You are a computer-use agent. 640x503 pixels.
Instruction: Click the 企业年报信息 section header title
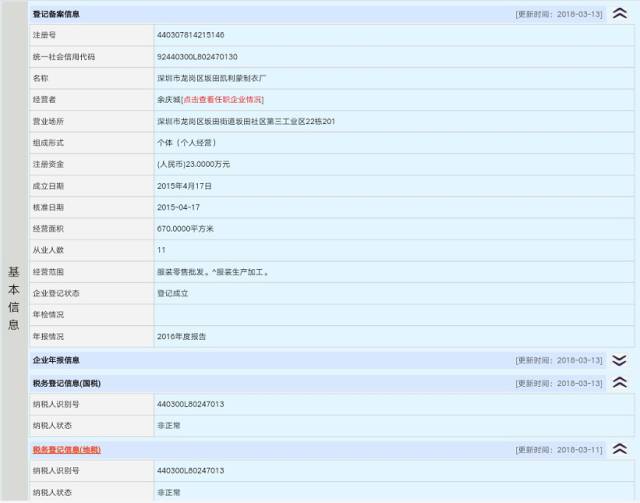click(x=56, y=360)
